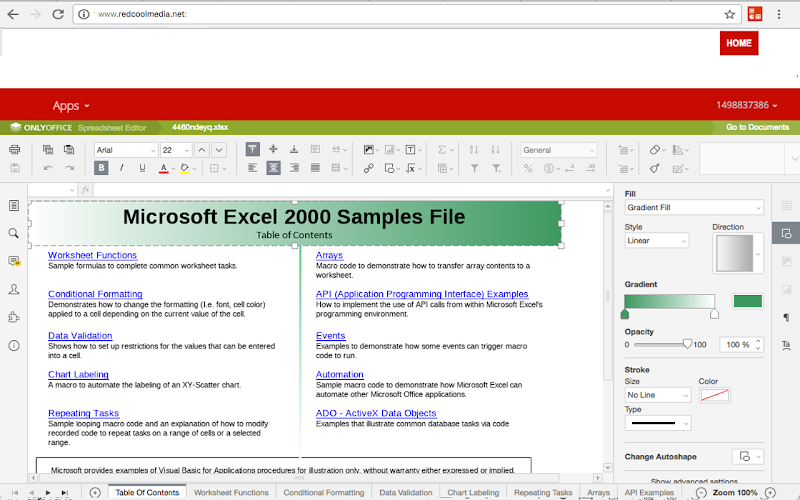Toggle Align Middle vertical alignment
Screen dimensions: 800x500
point(273,149)
